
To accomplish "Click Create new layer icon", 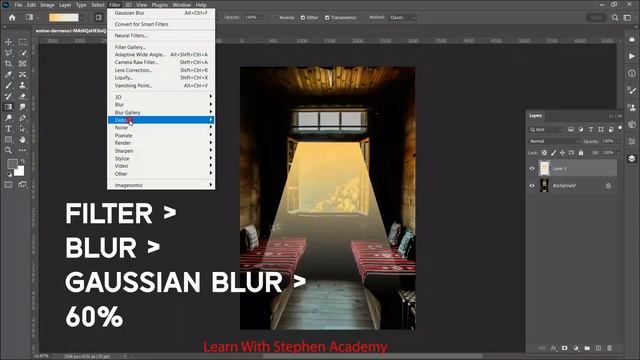I will [x=598, y=348].
